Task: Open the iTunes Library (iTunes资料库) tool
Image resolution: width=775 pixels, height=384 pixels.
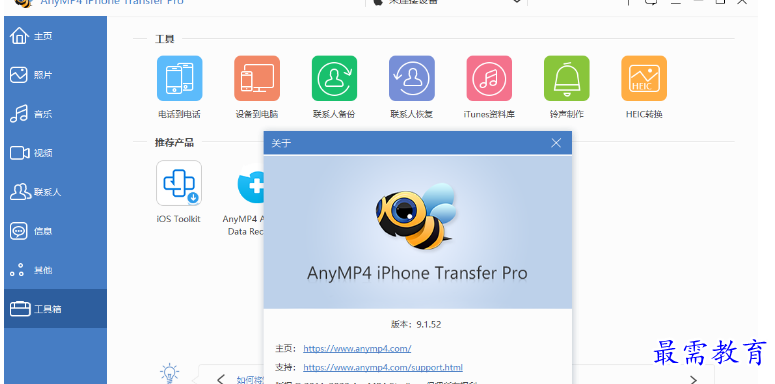Action: tap(489, 79)
